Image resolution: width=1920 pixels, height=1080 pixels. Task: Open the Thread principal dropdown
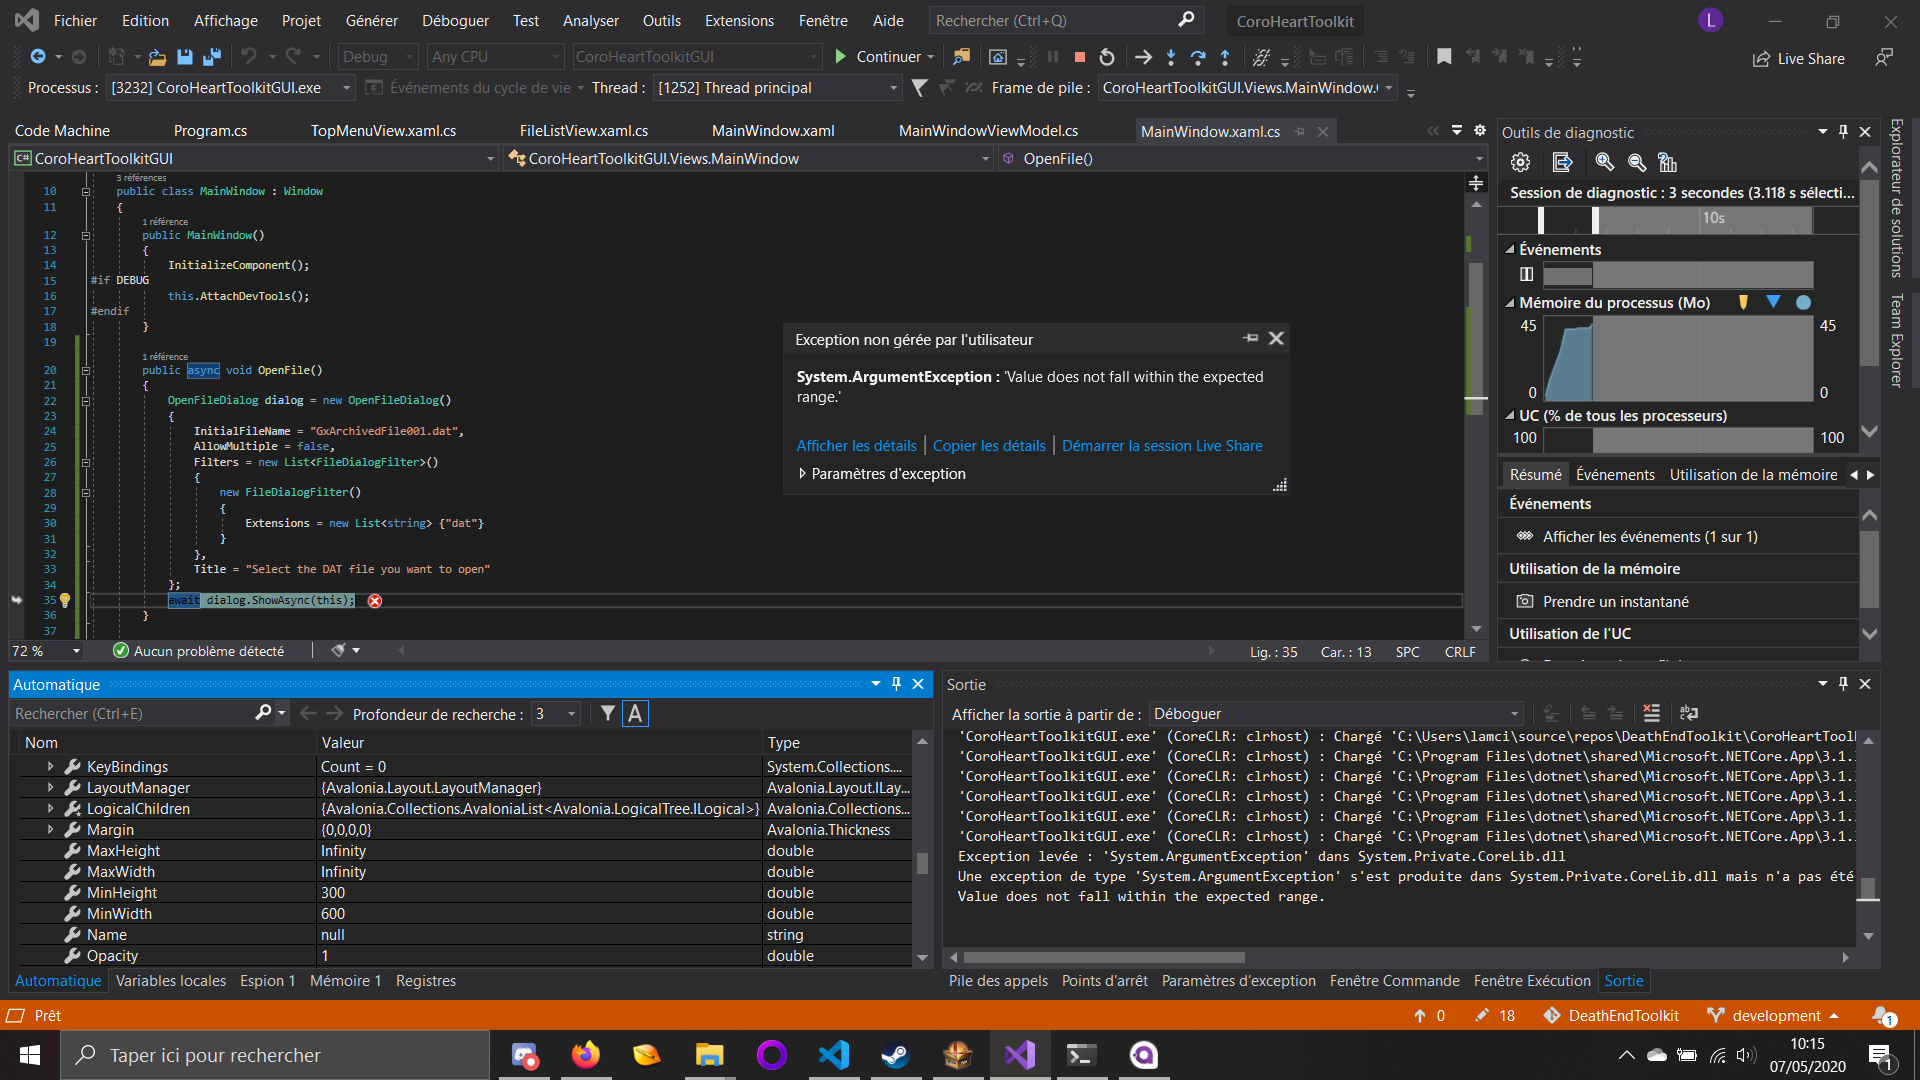pyautogui.click(x=888, y=88)
